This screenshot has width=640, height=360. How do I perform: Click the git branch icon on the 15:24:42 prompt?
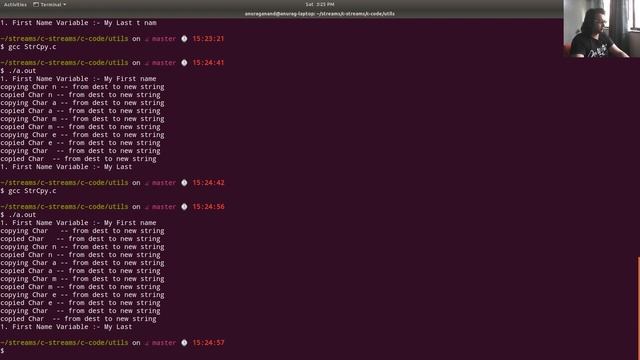(x=147, y=183)
